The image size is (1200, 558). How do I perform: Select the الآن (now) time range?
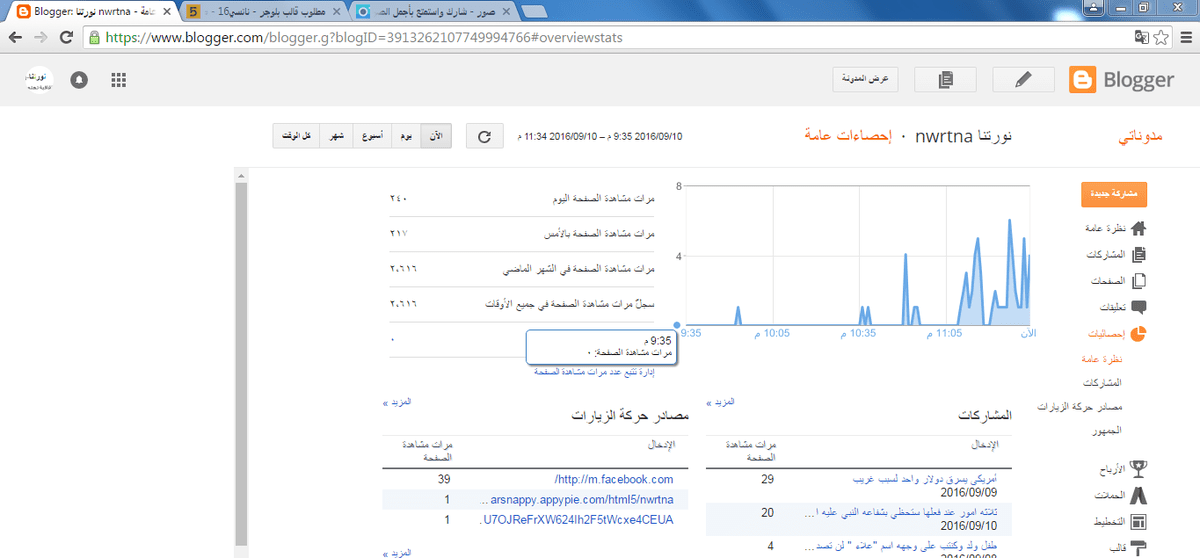436,135
